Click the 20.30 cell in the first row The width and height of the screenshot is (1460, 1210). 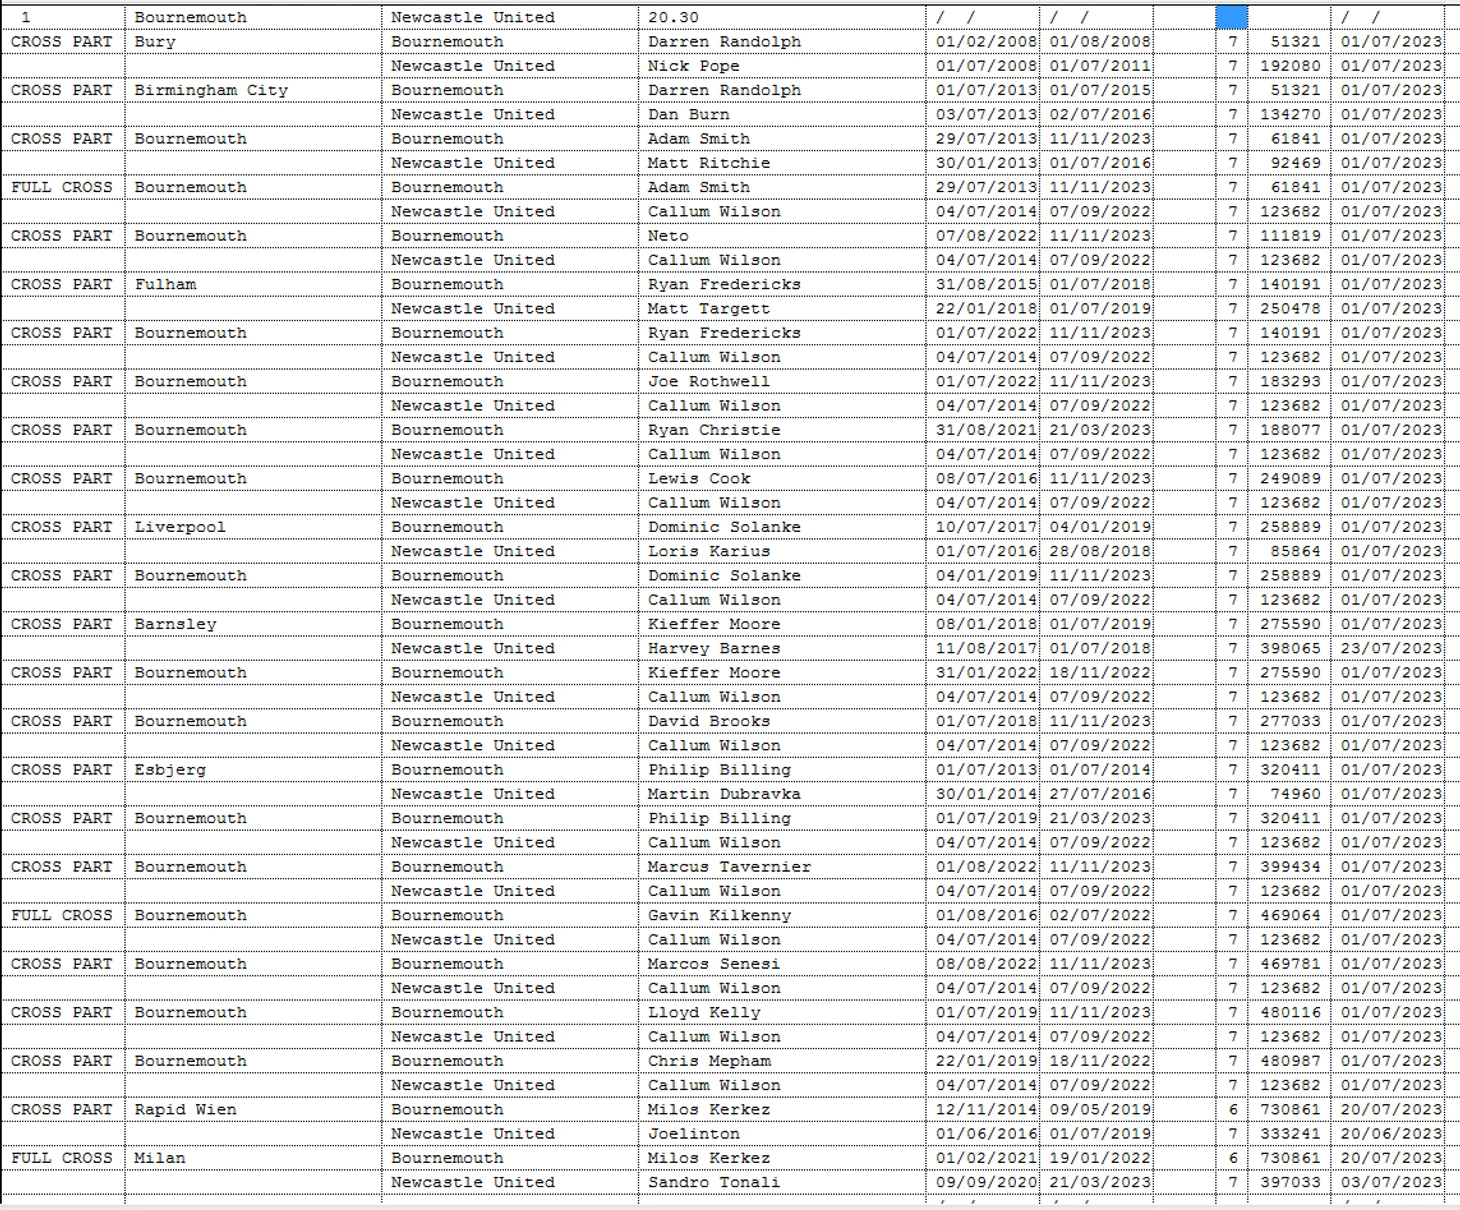782,17
